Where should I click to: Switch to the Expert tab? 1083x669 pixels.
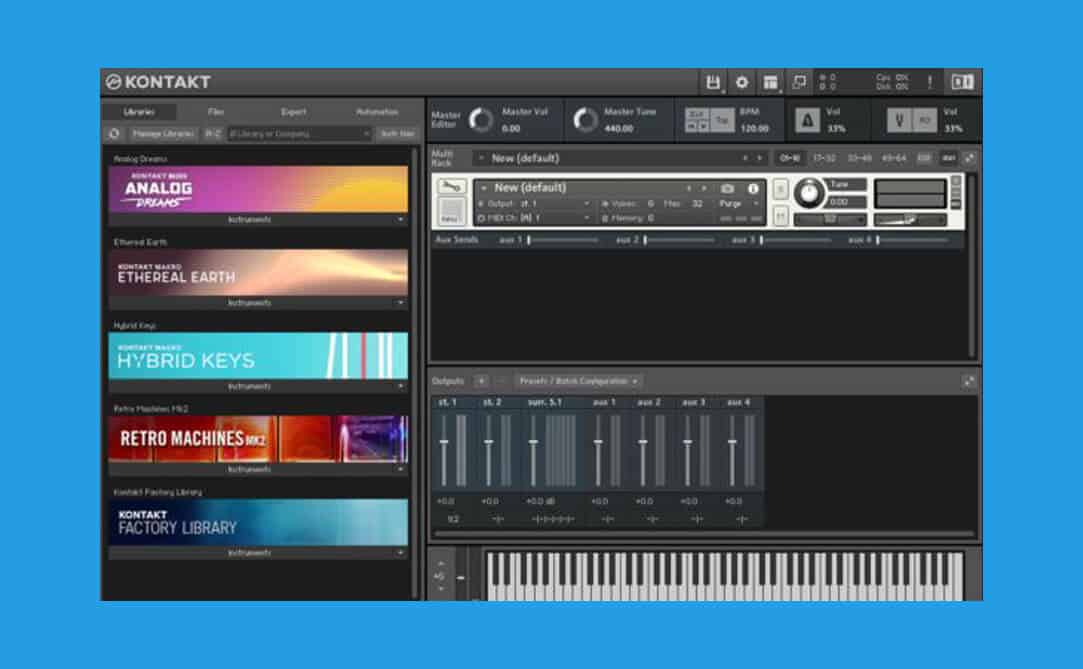(294, 112)
